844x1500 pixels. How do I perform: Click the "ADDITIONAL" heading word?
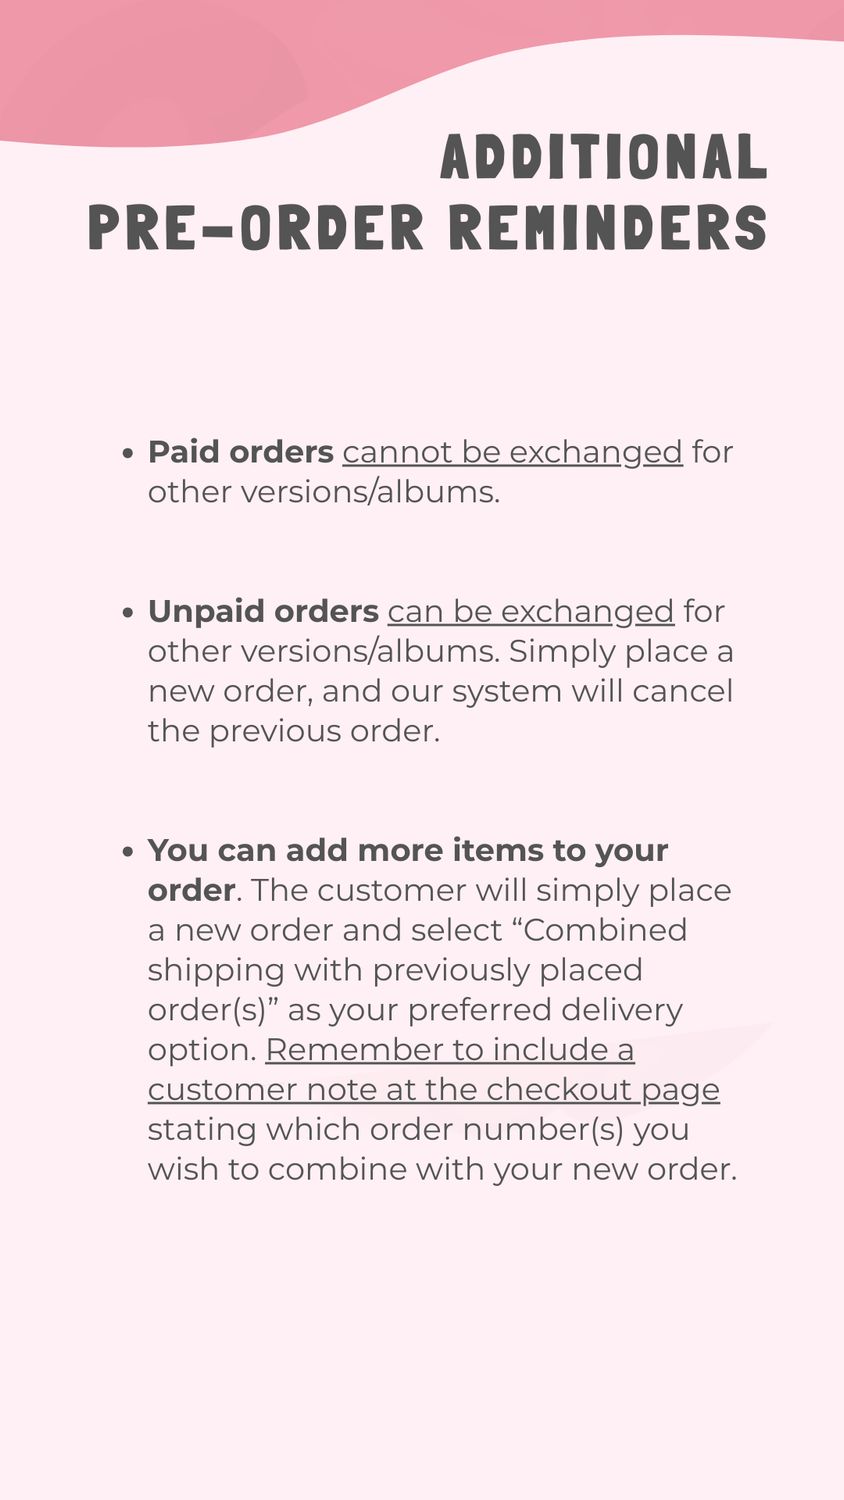(x=604, y=158)
